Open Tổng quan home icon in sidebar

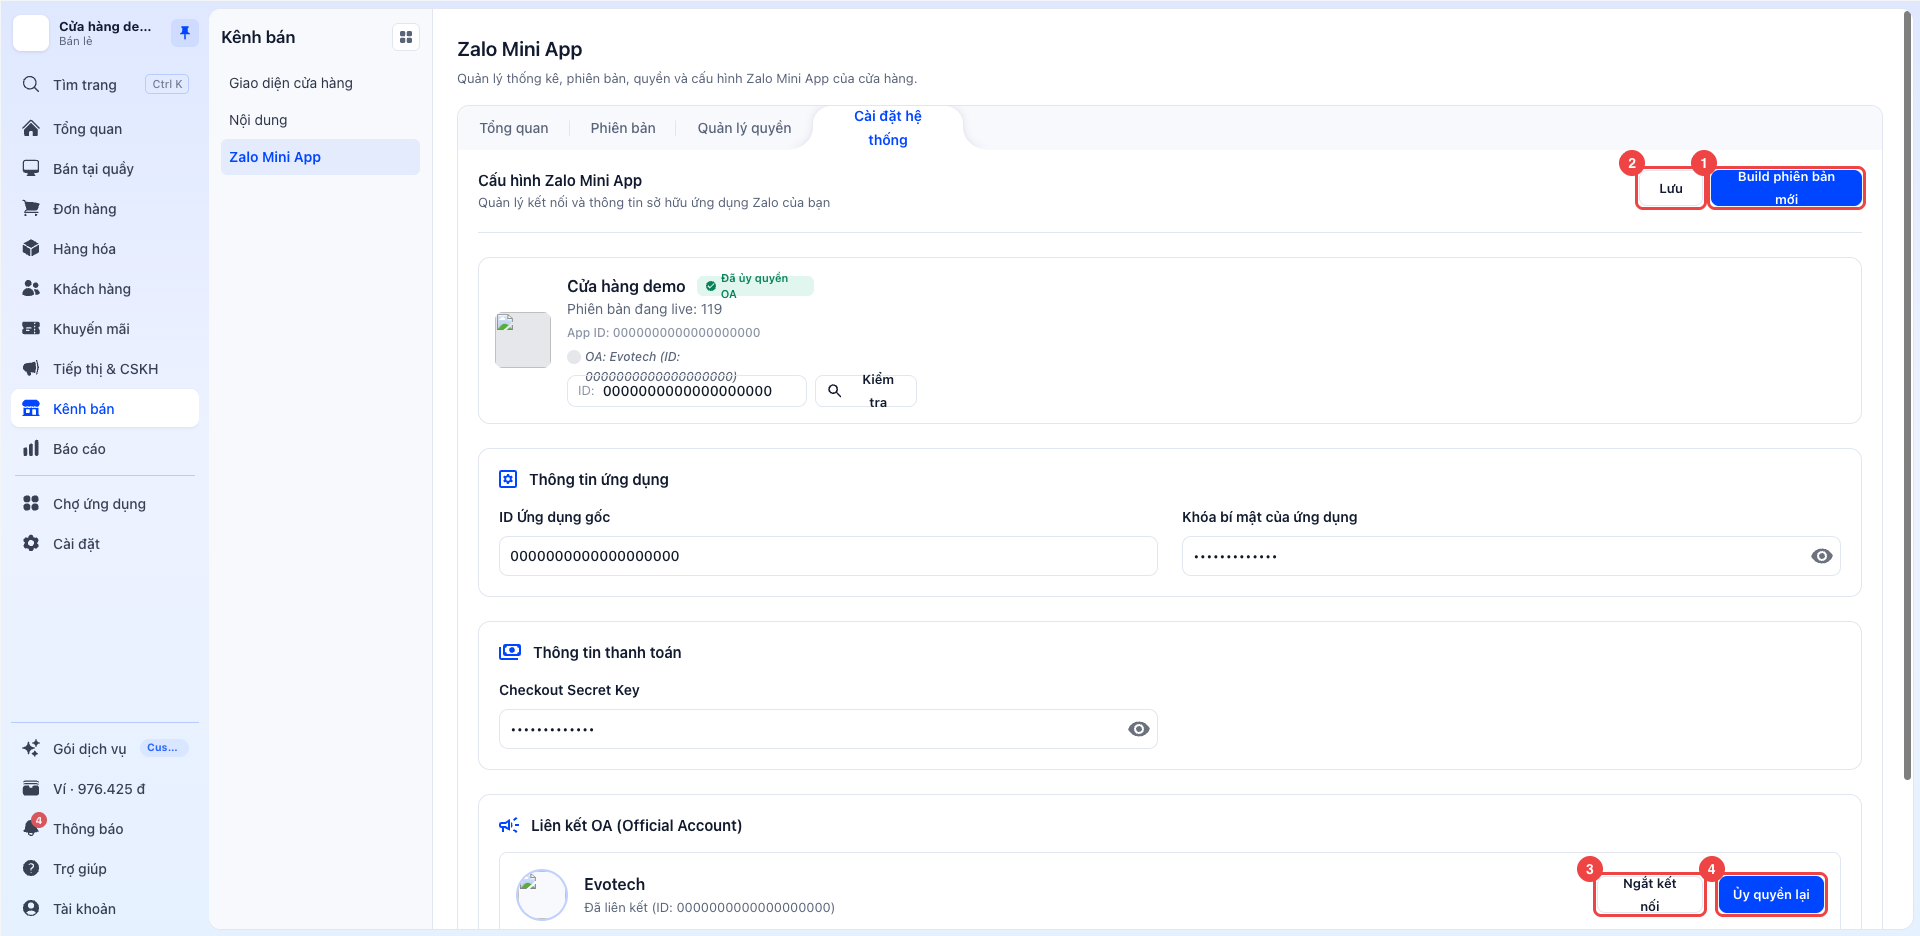[31, 128]
